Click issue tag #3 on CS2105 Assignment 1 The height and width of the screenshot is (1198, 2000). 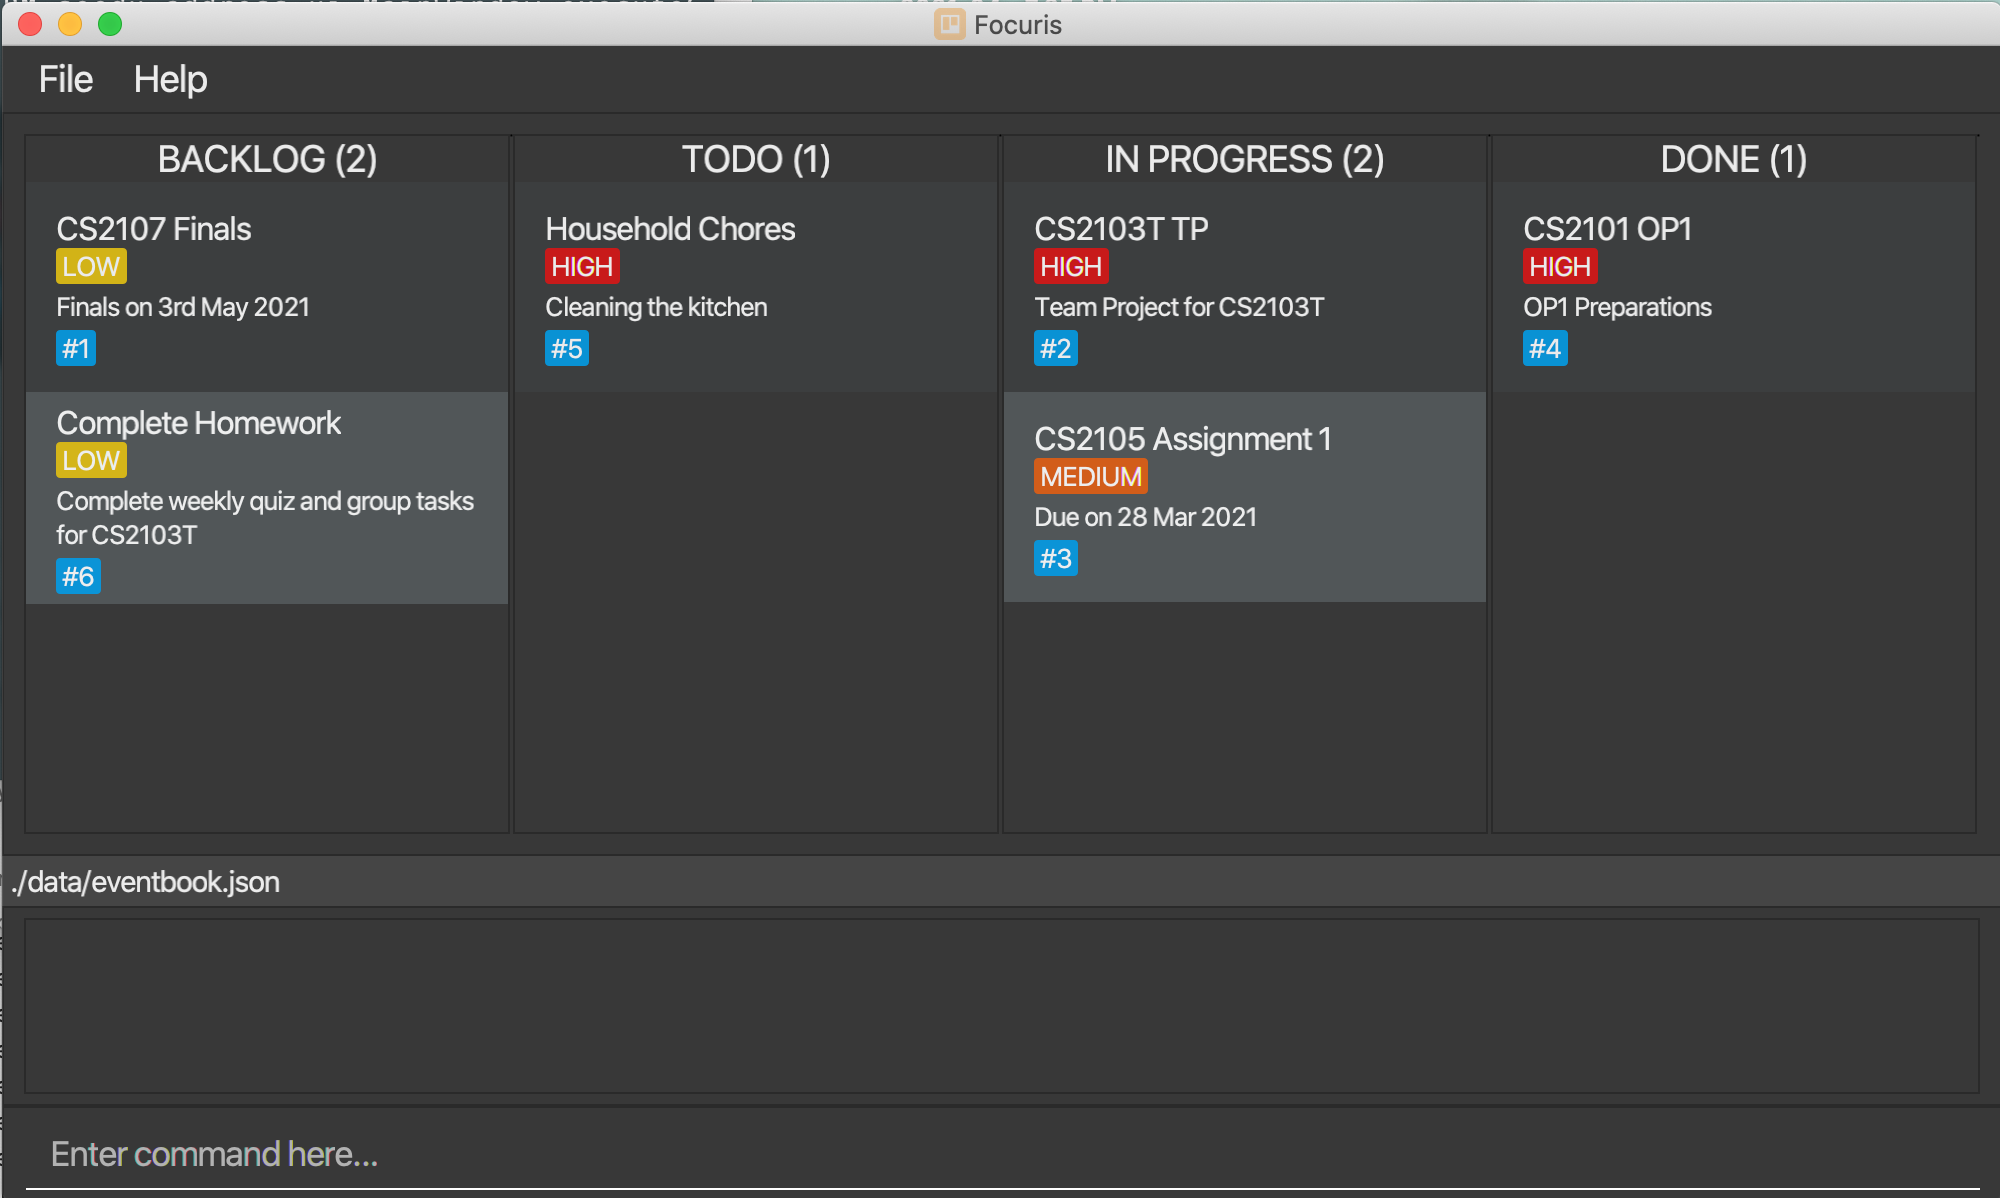1055,559
